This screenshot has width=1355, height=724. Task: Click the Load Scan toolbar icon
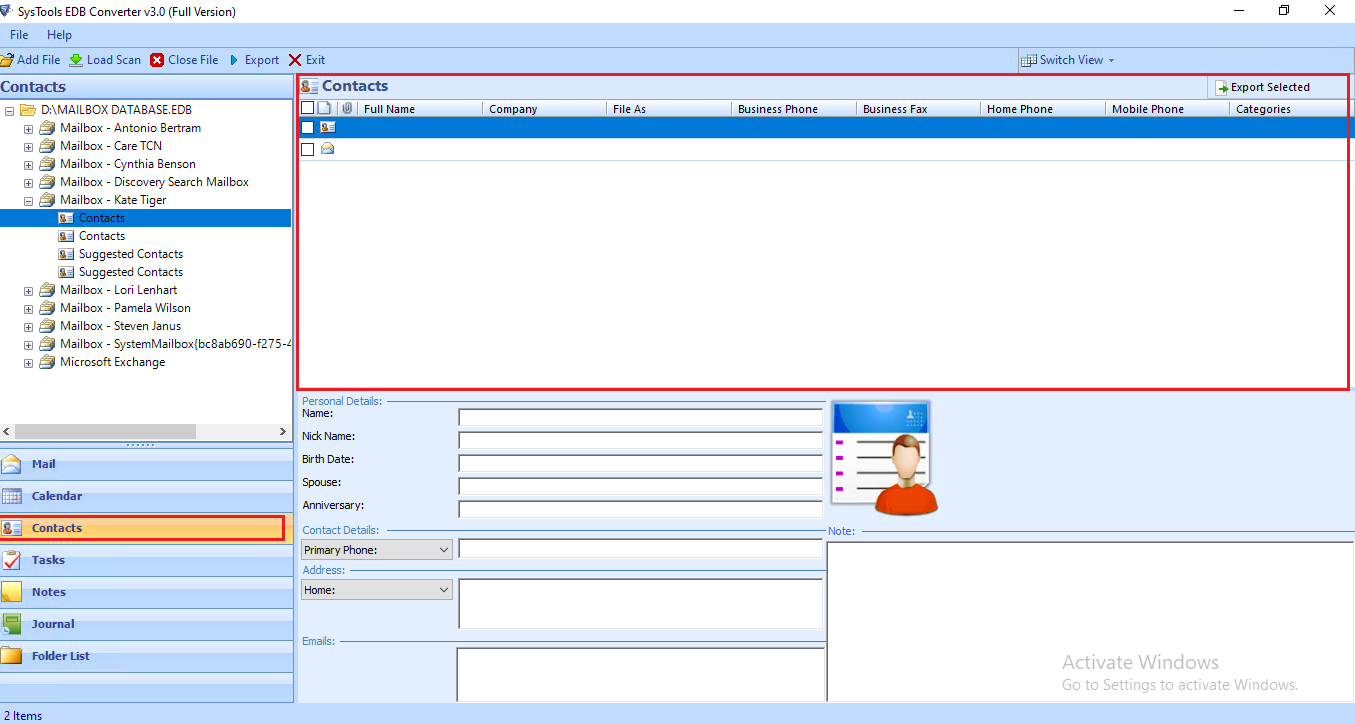pos(76,60)
